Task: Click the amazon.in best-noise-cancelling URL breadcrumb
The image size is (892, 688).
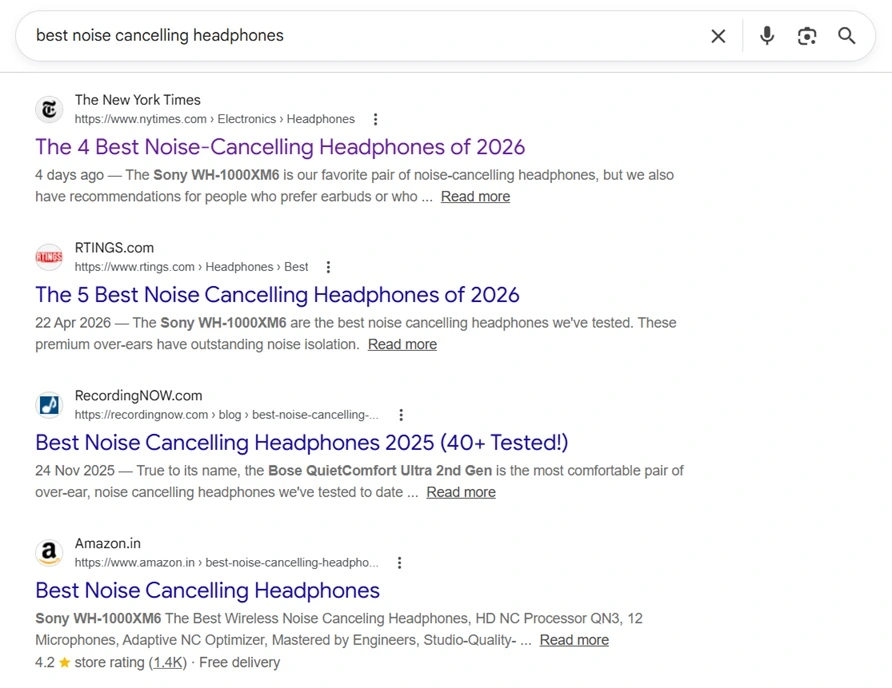Action: tap(226, 563)
